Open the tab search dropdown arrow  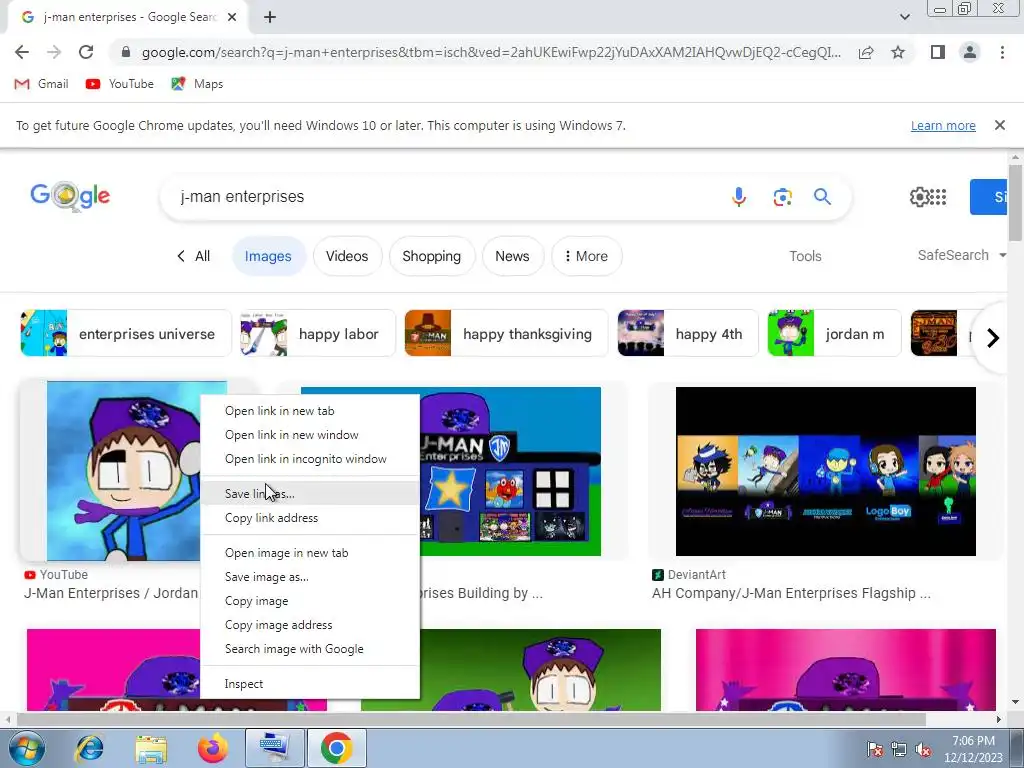click(904, 17)
